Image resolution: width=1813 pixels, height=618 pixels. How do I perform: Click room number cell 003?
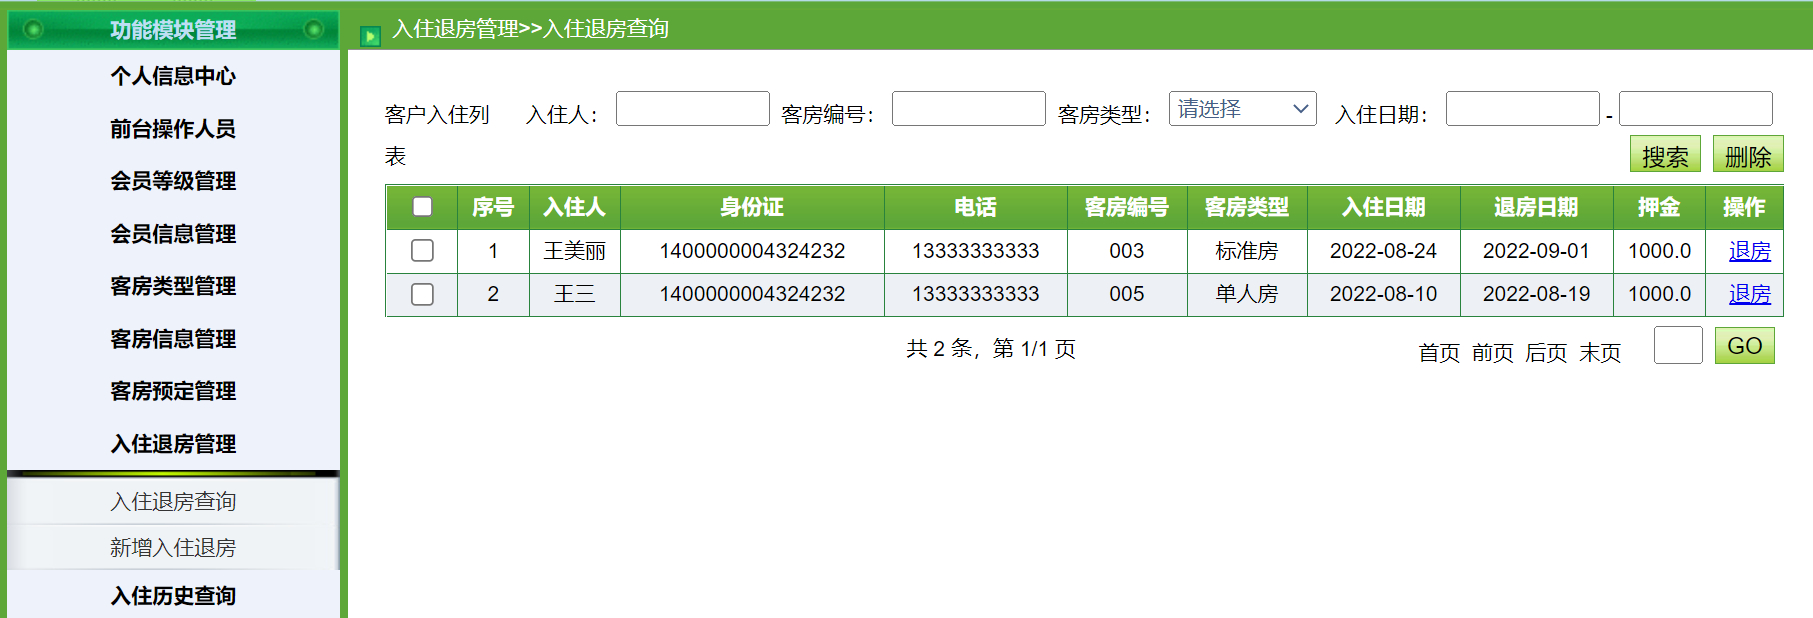coord(1127,251)
